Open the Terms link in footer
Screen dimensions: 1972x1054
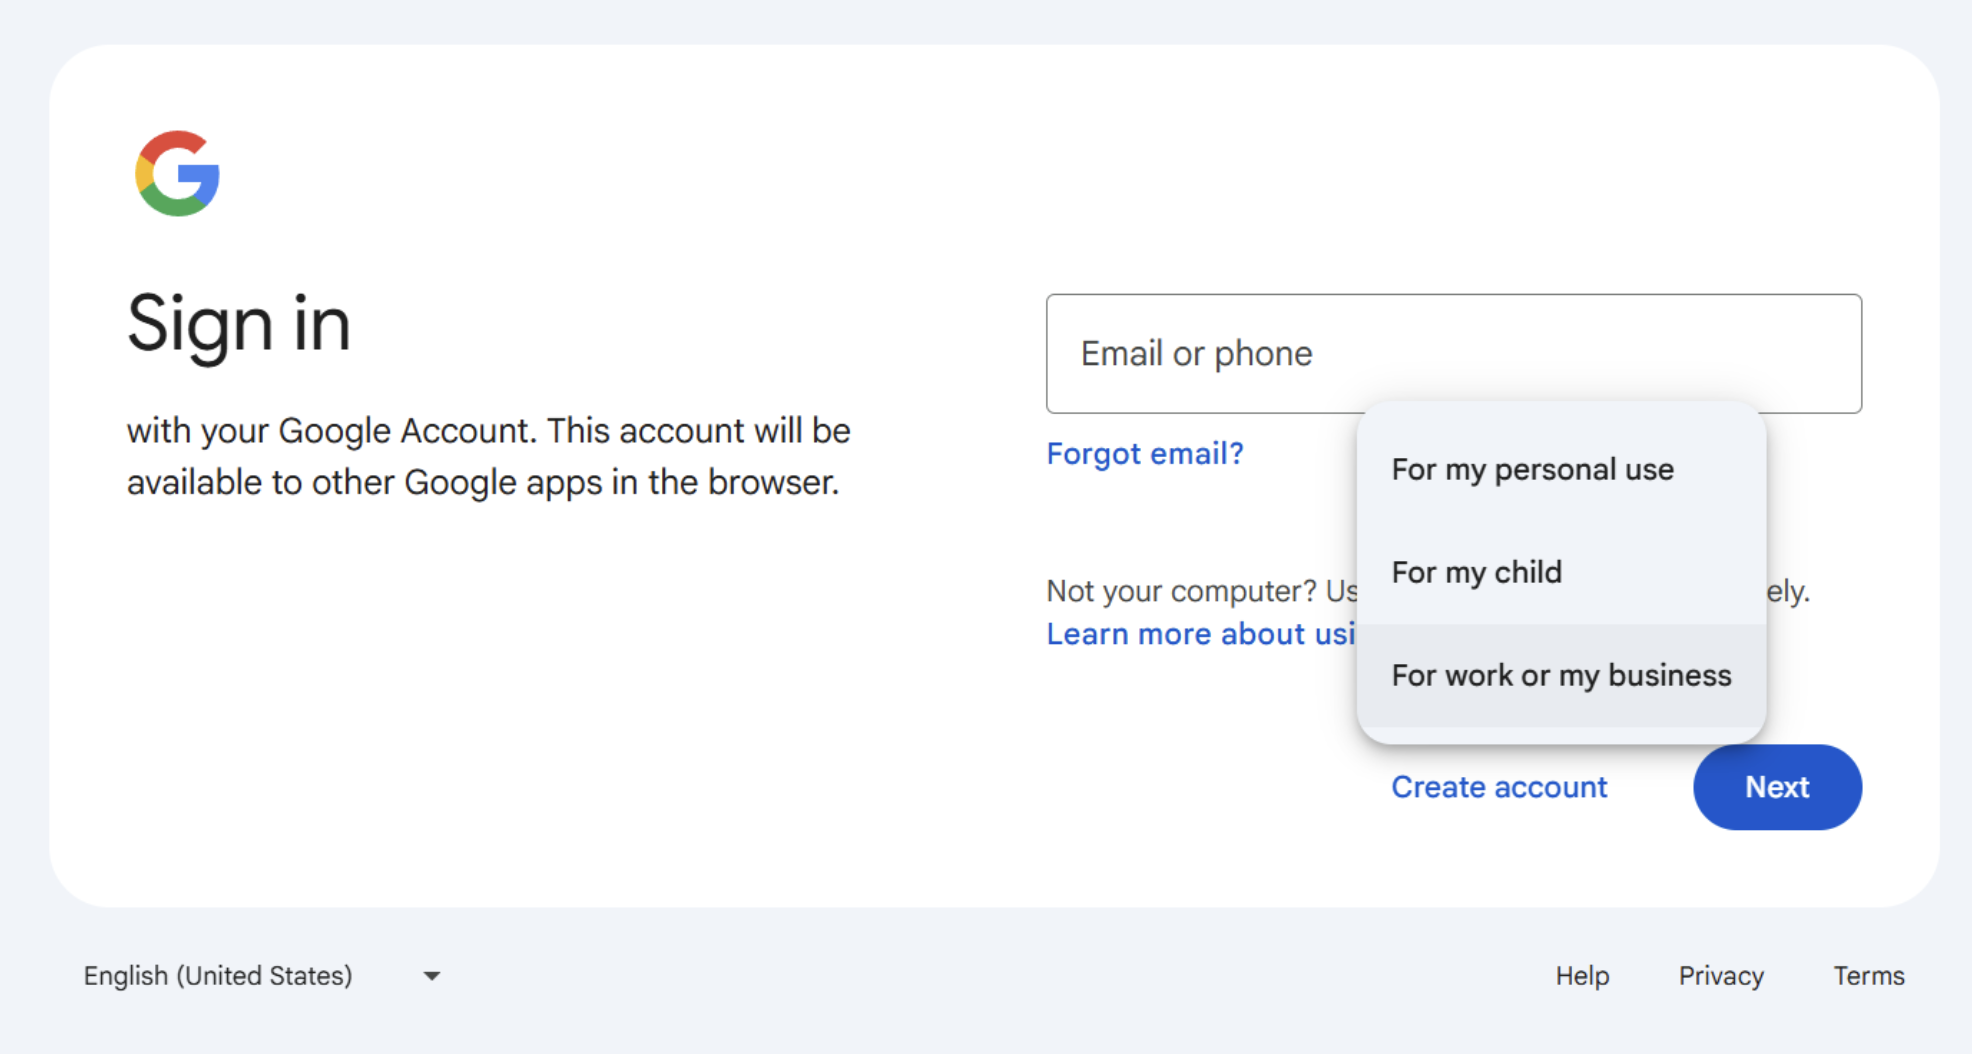[x=1868, y=976]
